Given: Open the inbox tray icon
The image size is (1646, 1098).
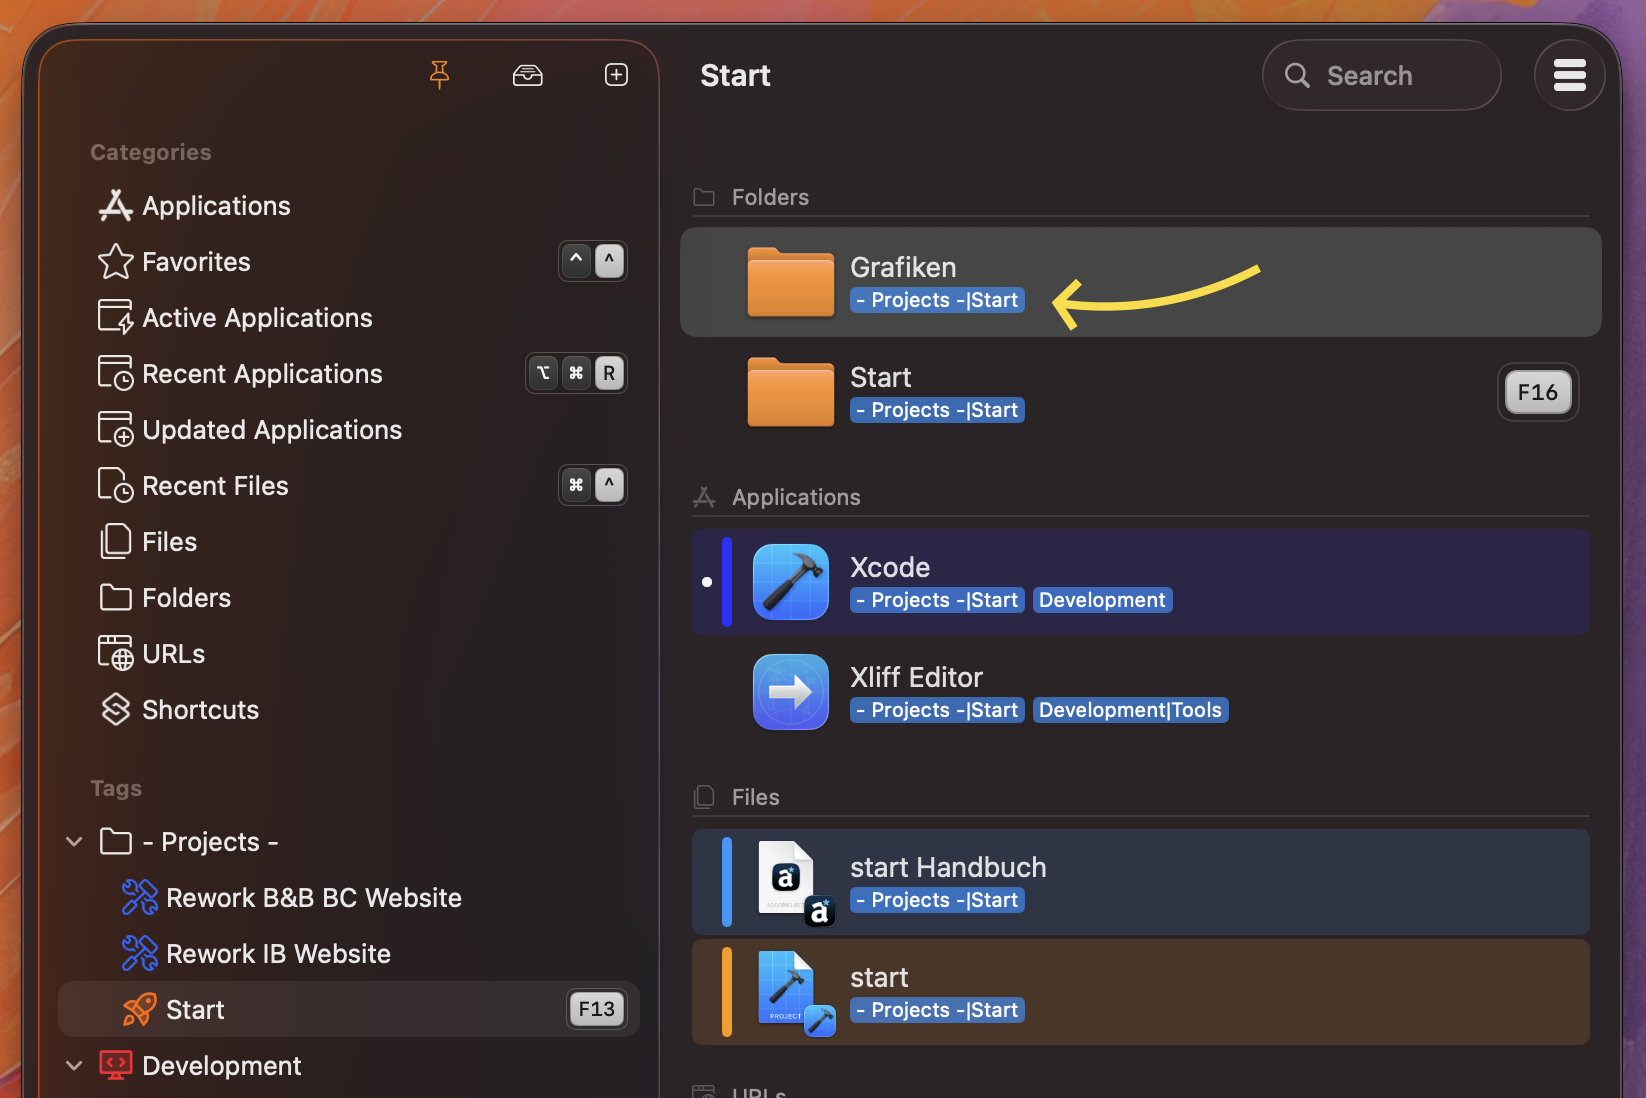Looking at the screenshot, I should [x=527, y=75].
